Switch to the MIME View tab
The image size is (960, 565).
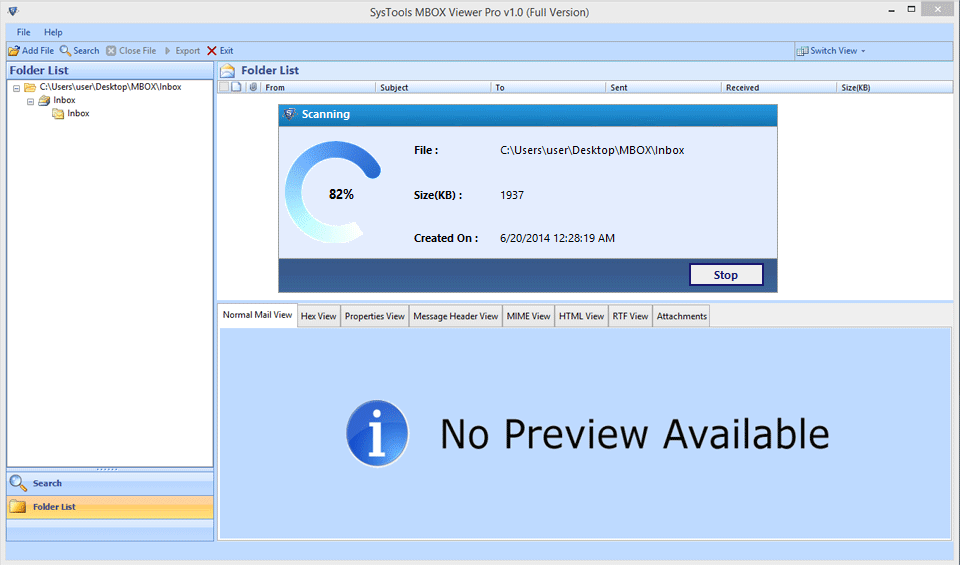point(528,316)
